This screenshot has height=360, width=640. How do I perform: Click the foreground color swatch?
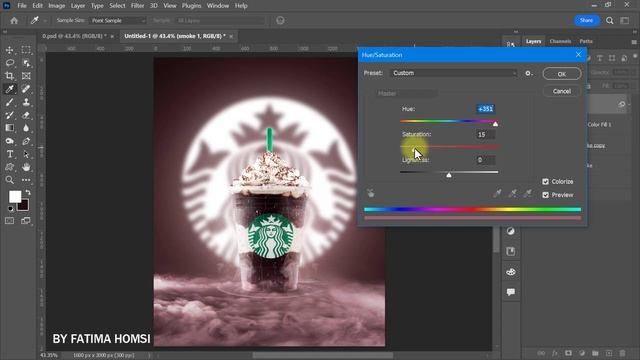tap(15, 197)
